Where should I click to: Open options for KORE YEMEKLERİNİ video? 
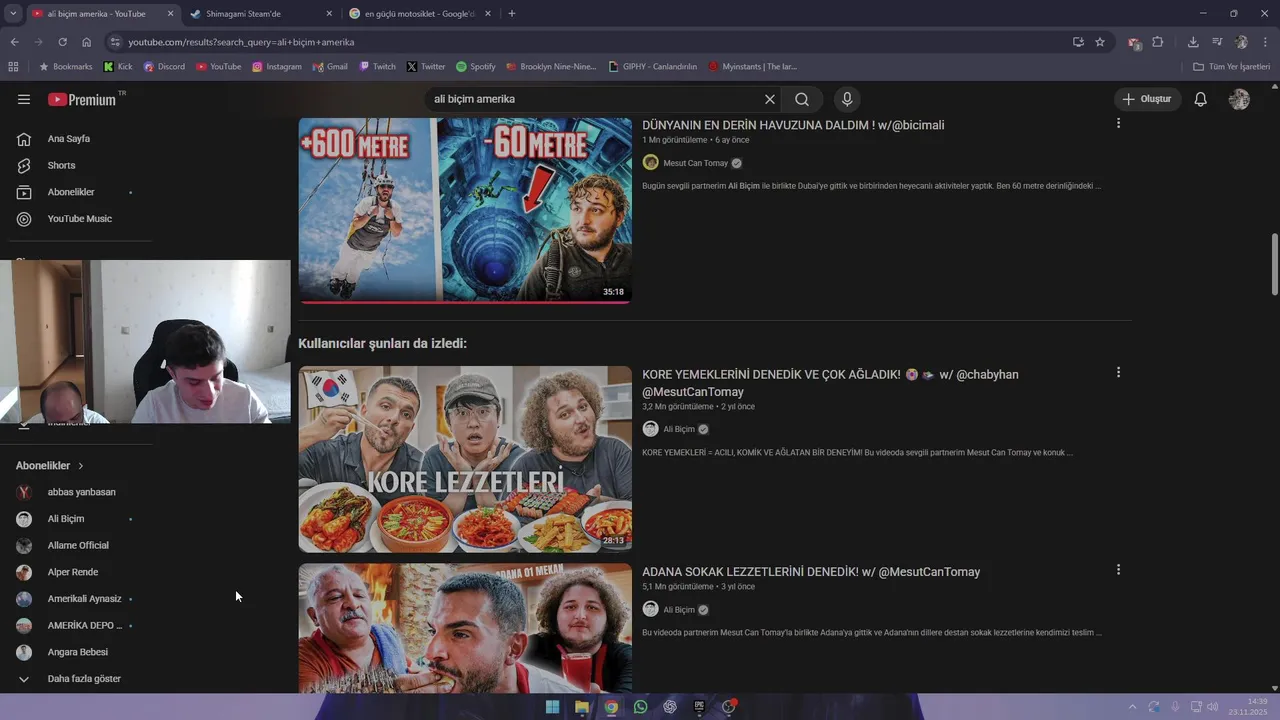click(x=1118, y=372)
